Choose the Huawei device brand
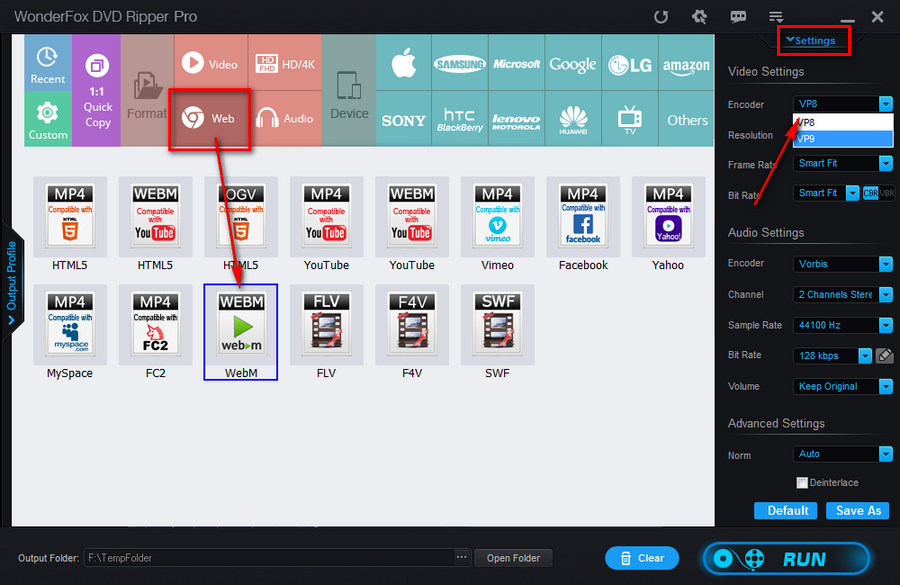The width and height of the screenshot is (900, 585). (573, 119)
